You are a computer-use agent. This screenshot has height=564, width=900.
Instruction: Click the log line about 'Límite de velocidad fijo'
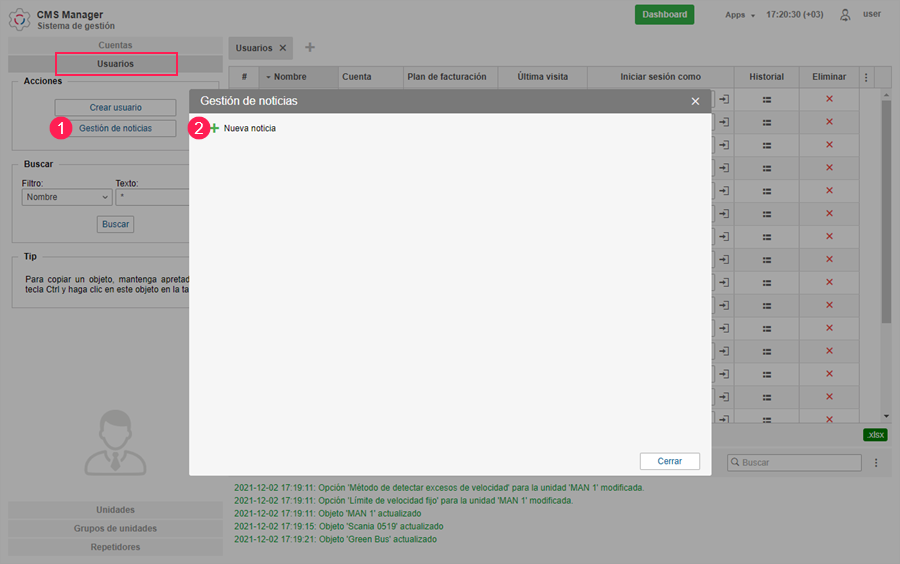(404, 500)
